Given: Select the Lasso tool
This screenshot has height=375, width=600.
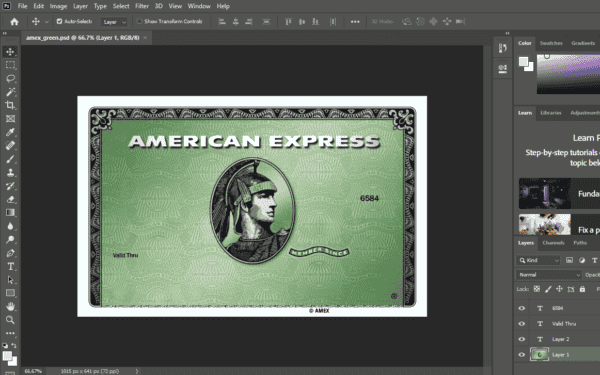Looking at the screenshot, I should [10, 78].
